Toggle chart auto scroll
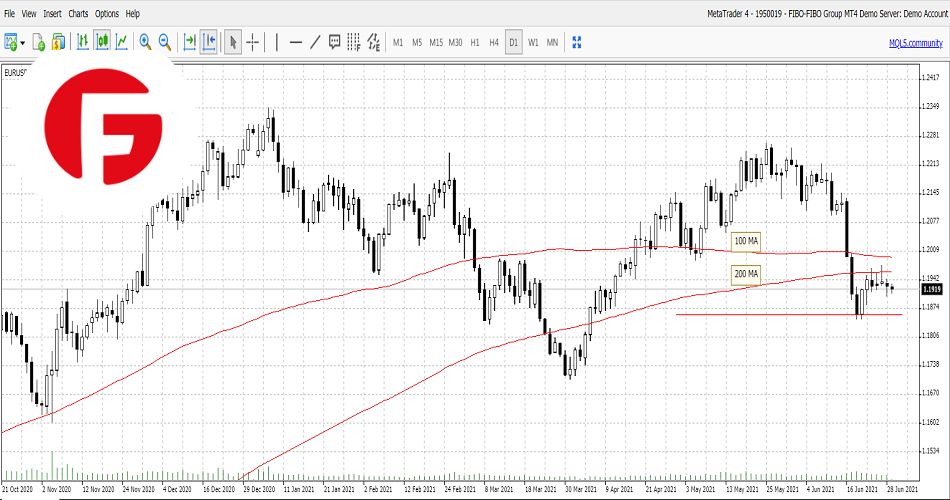Viewport: 950px width, 500px height. click(189, 42)
